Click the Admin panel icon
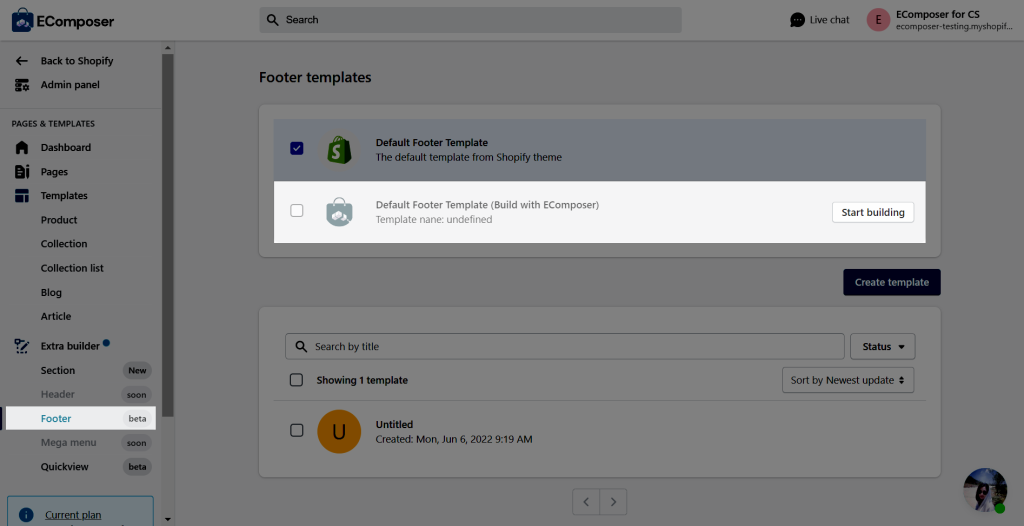This screenshot has height=526, width=1024. (22, 85)
